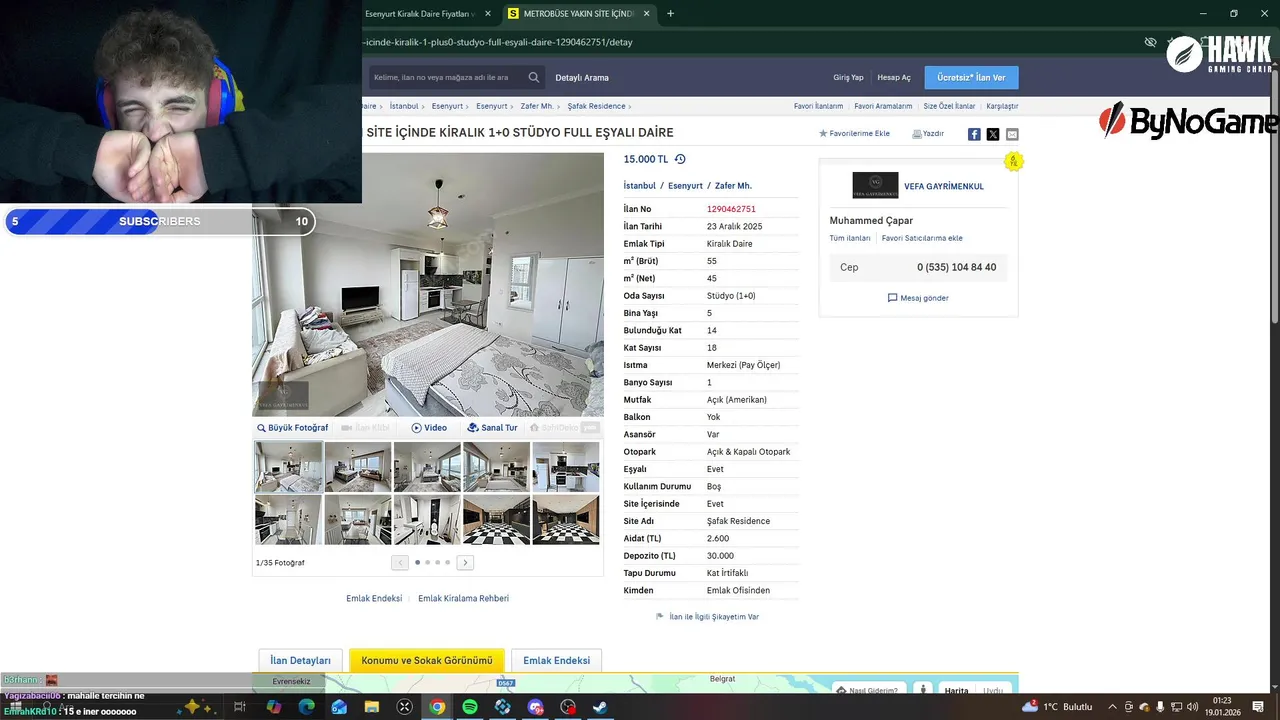Screen dimensions: 1280x720
Task: Switch to Emlak Endeksi tab
Action: [556, 660]
